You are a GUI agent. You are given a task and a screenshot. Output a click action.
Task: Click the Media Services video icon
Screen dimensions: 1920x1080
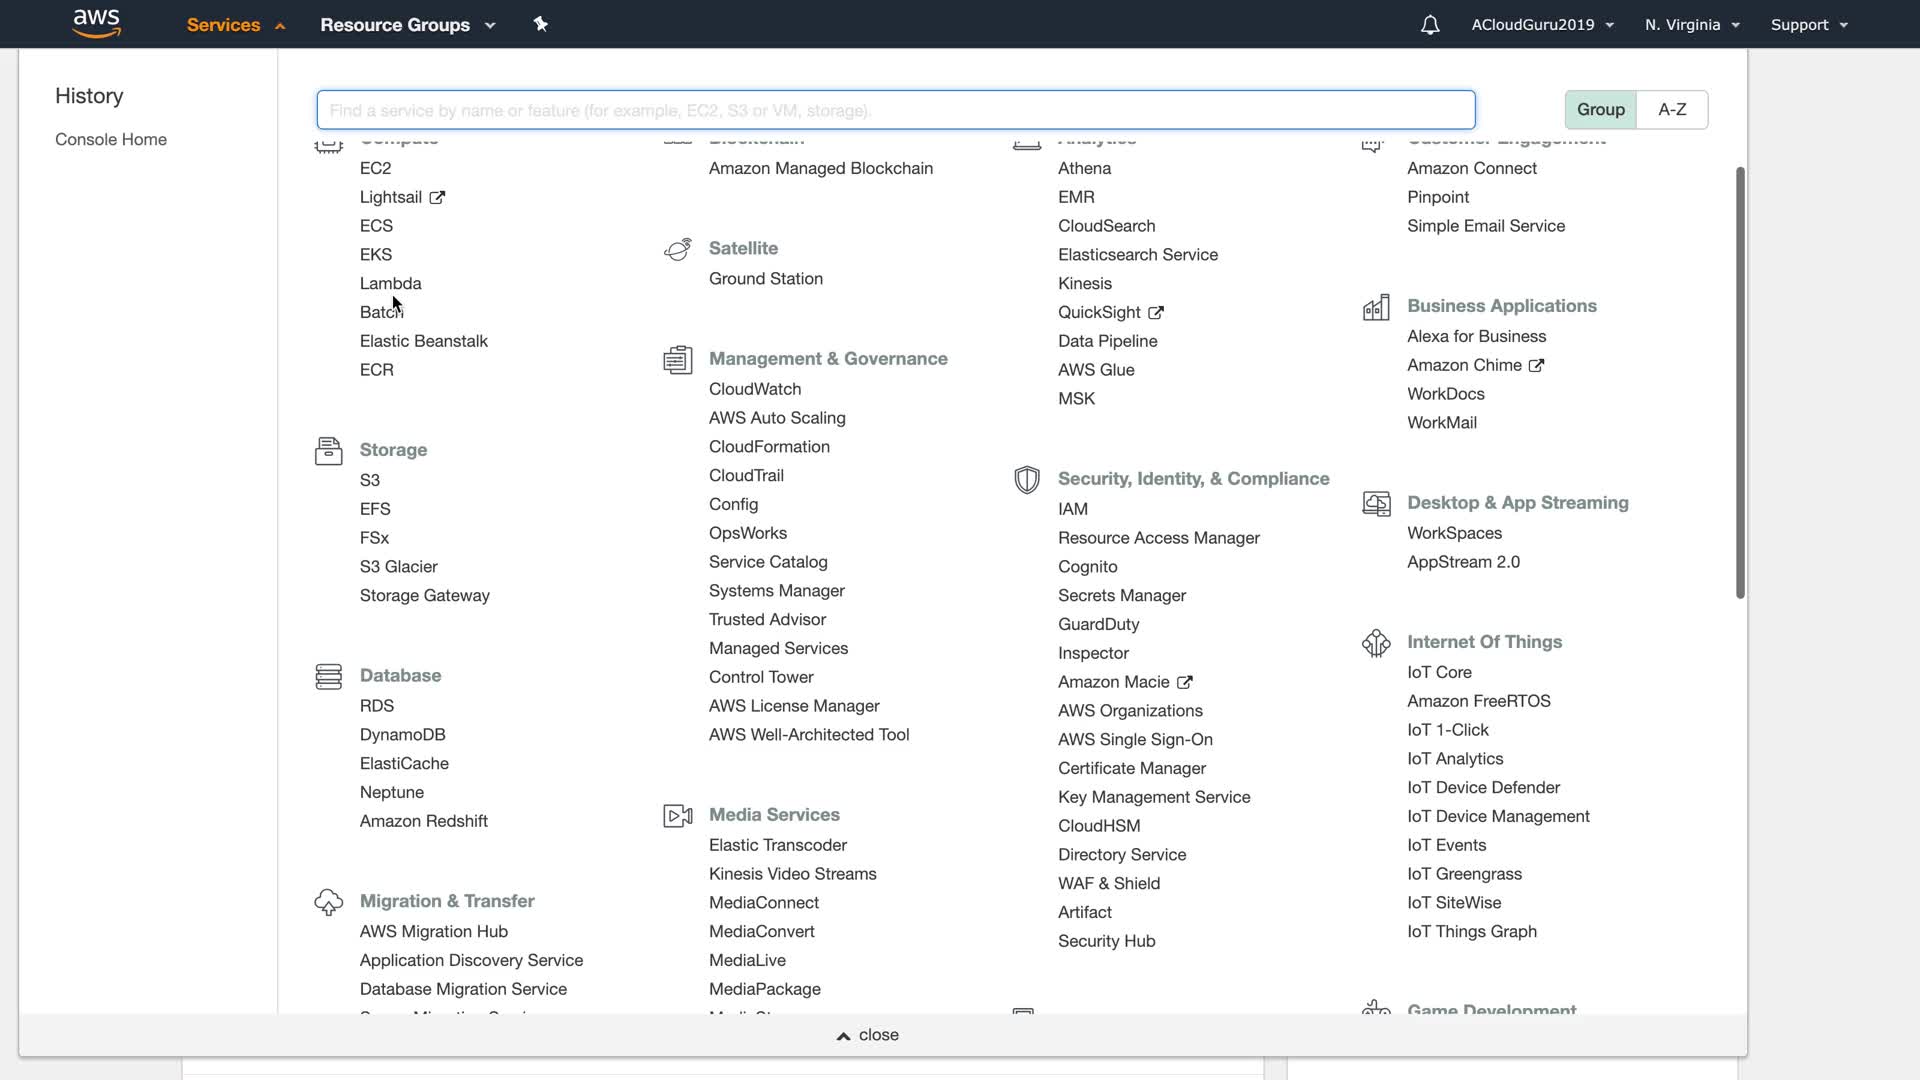click(678, 816)
